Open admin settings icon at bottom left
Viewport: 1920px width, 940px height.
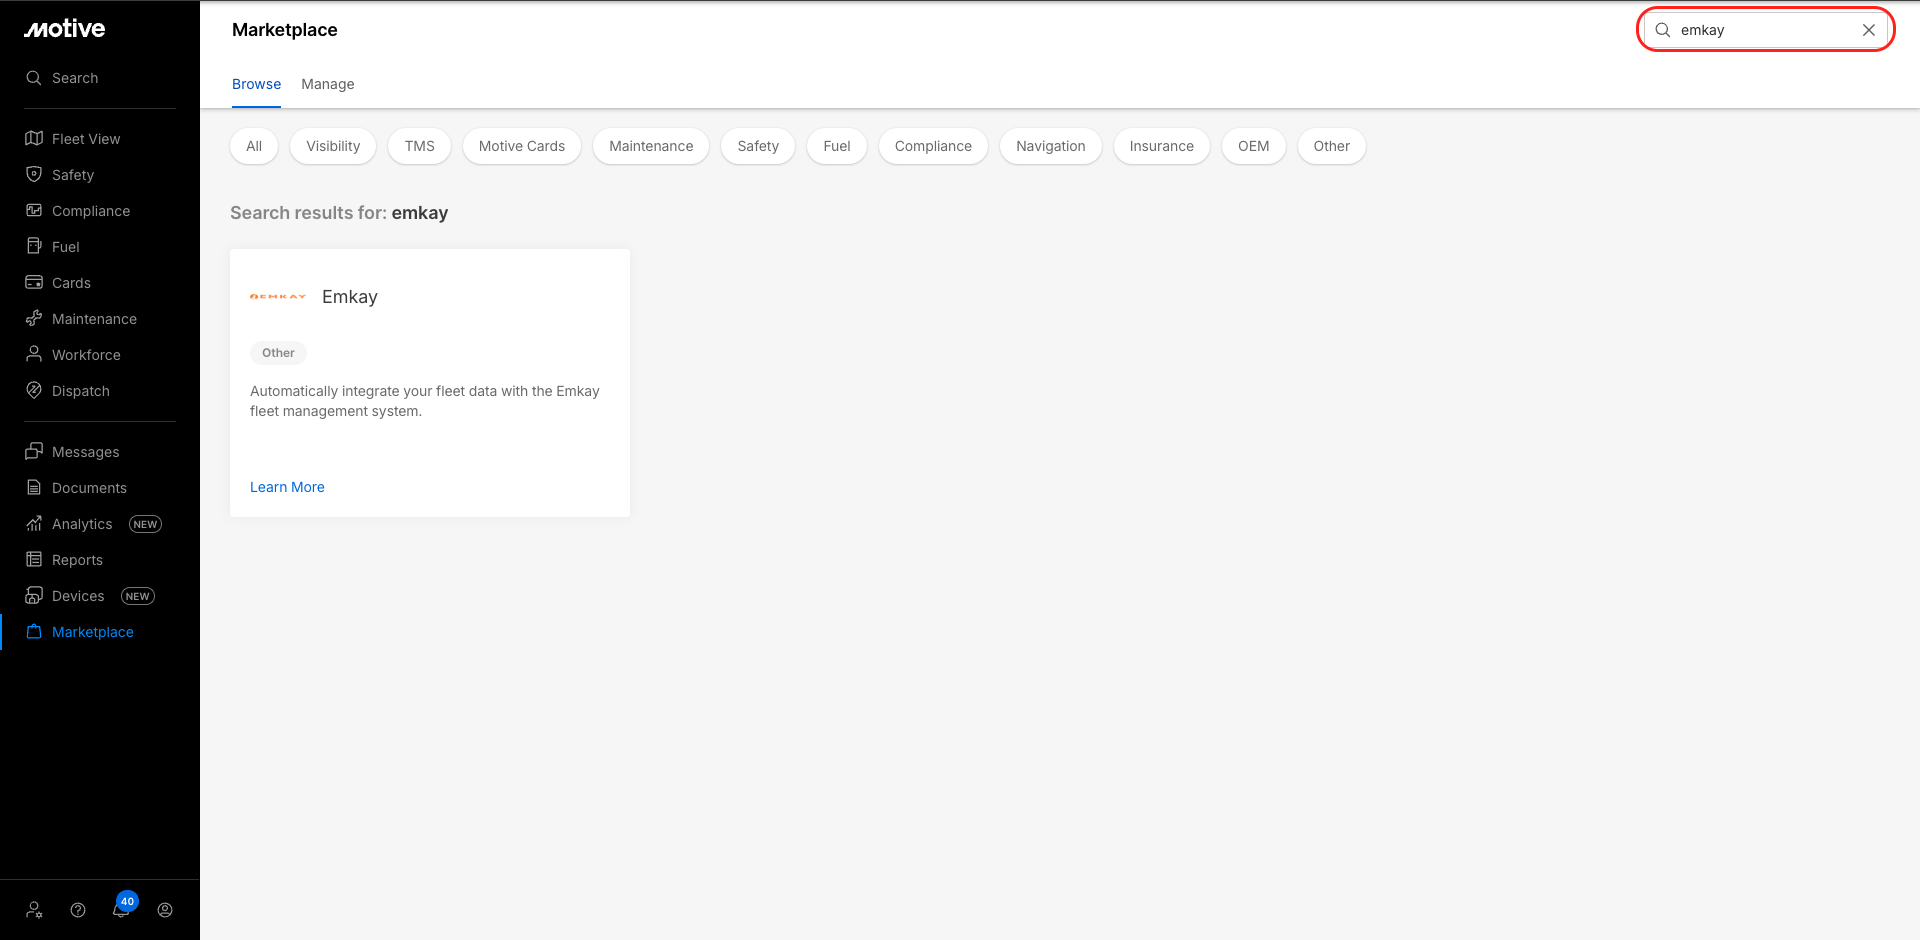coord(34,910)
